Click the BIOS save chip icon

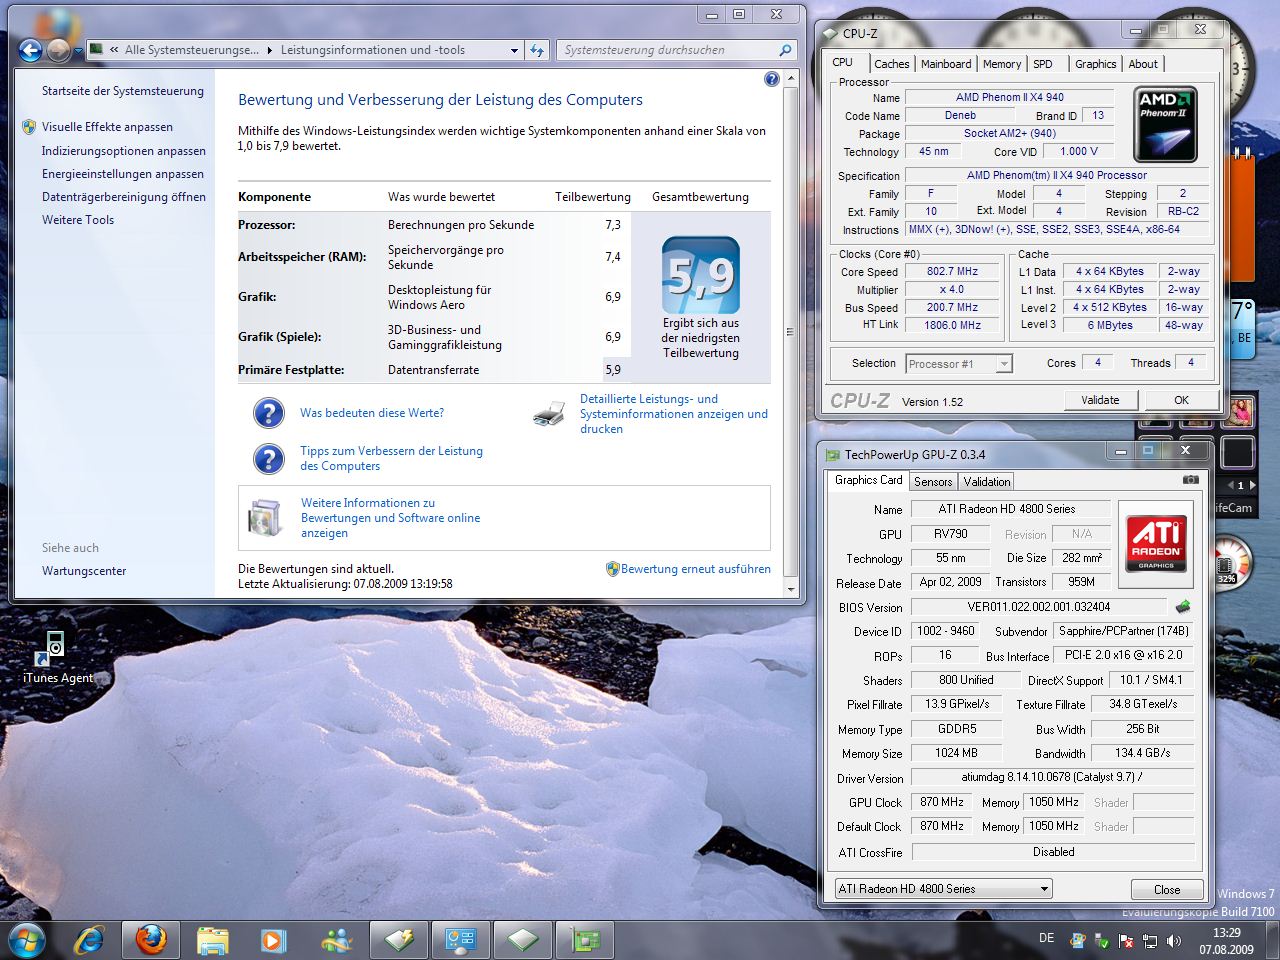pyautogui.click(x=1182, y=607)
